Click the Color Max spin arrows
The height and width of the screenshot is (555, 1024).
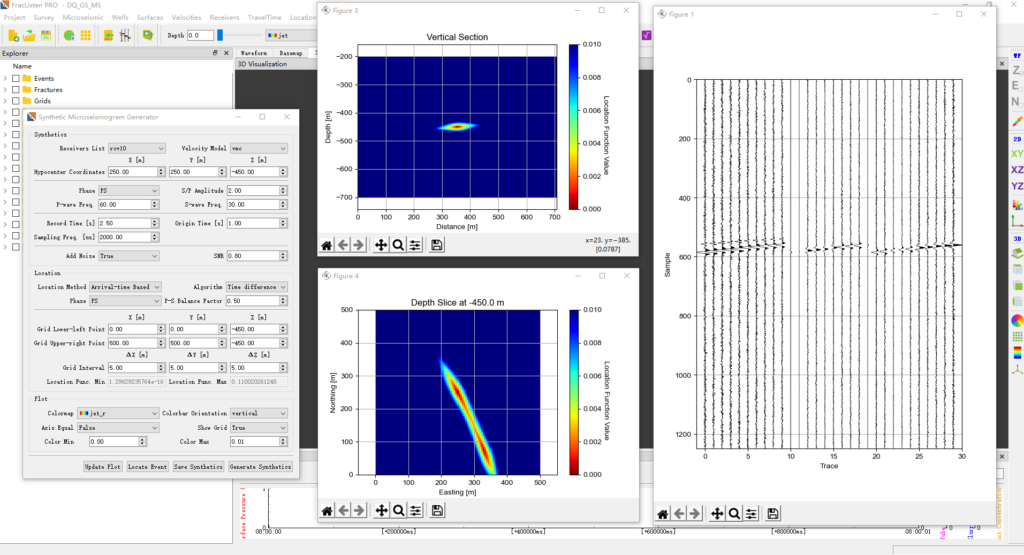(x=283, y=442)
